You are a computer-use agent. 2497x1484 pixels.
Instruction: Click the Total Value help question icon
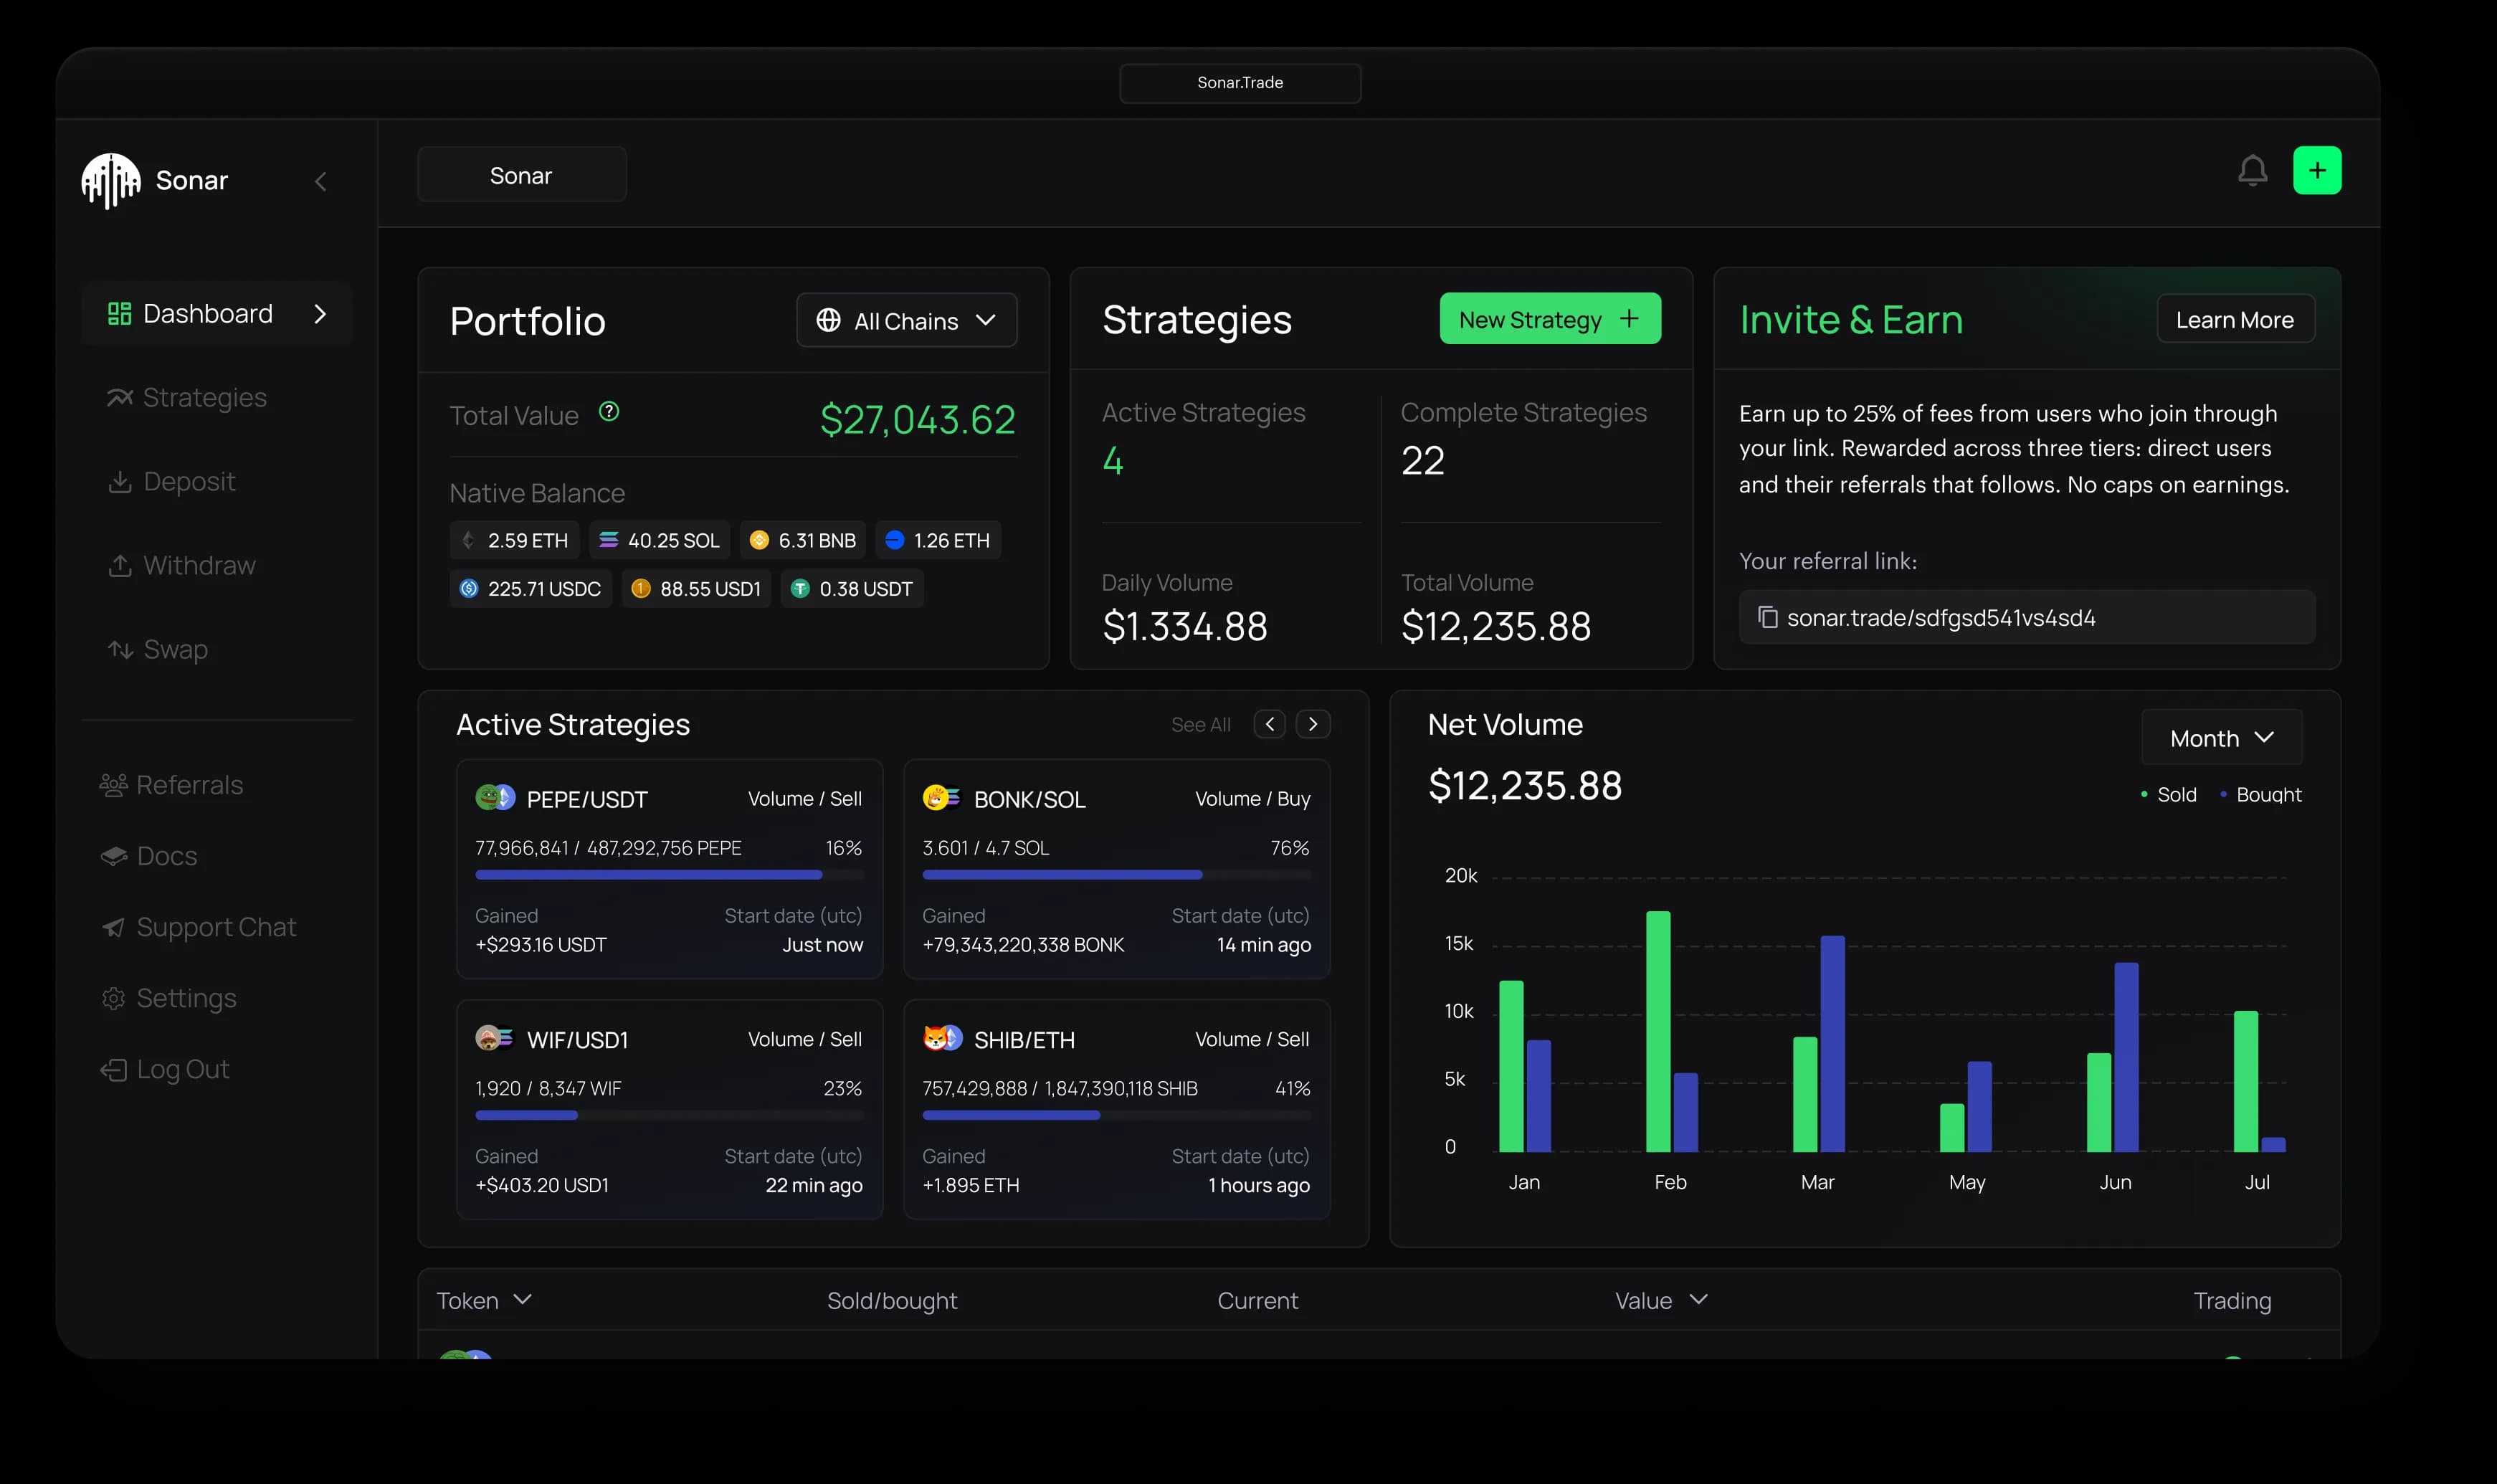point(609,412)
